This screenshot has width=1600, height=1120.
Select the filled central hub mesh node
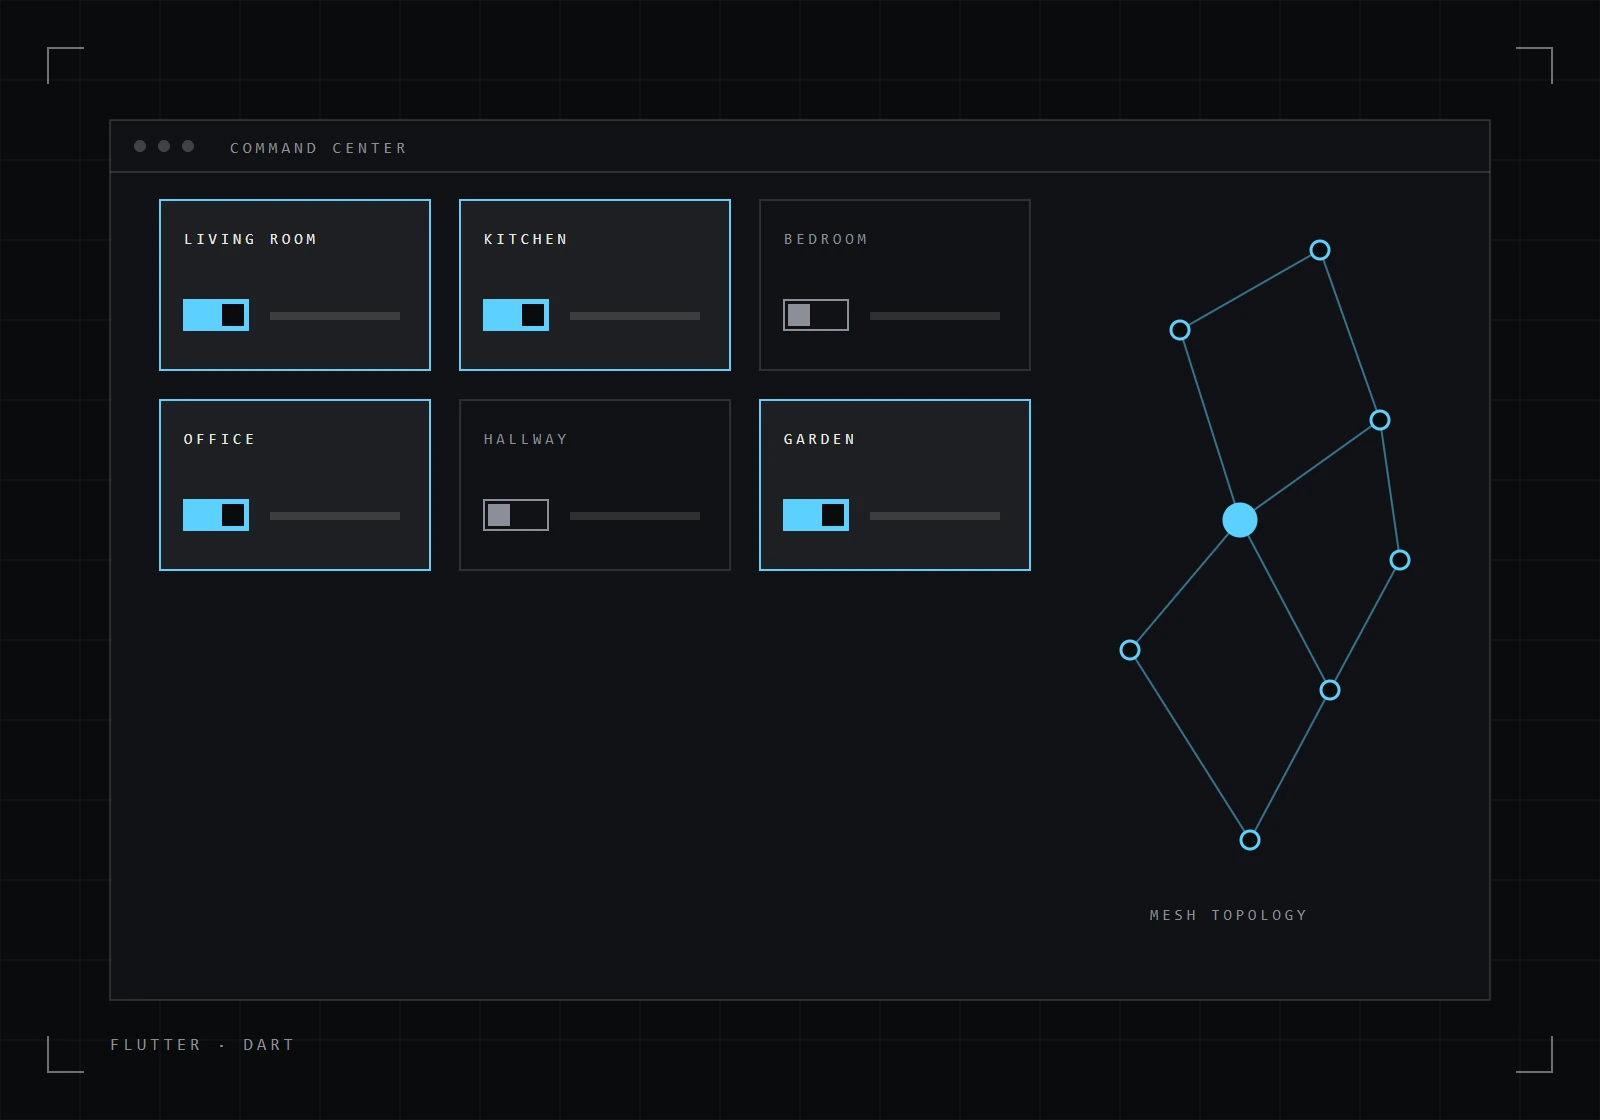coord(1240,520)
